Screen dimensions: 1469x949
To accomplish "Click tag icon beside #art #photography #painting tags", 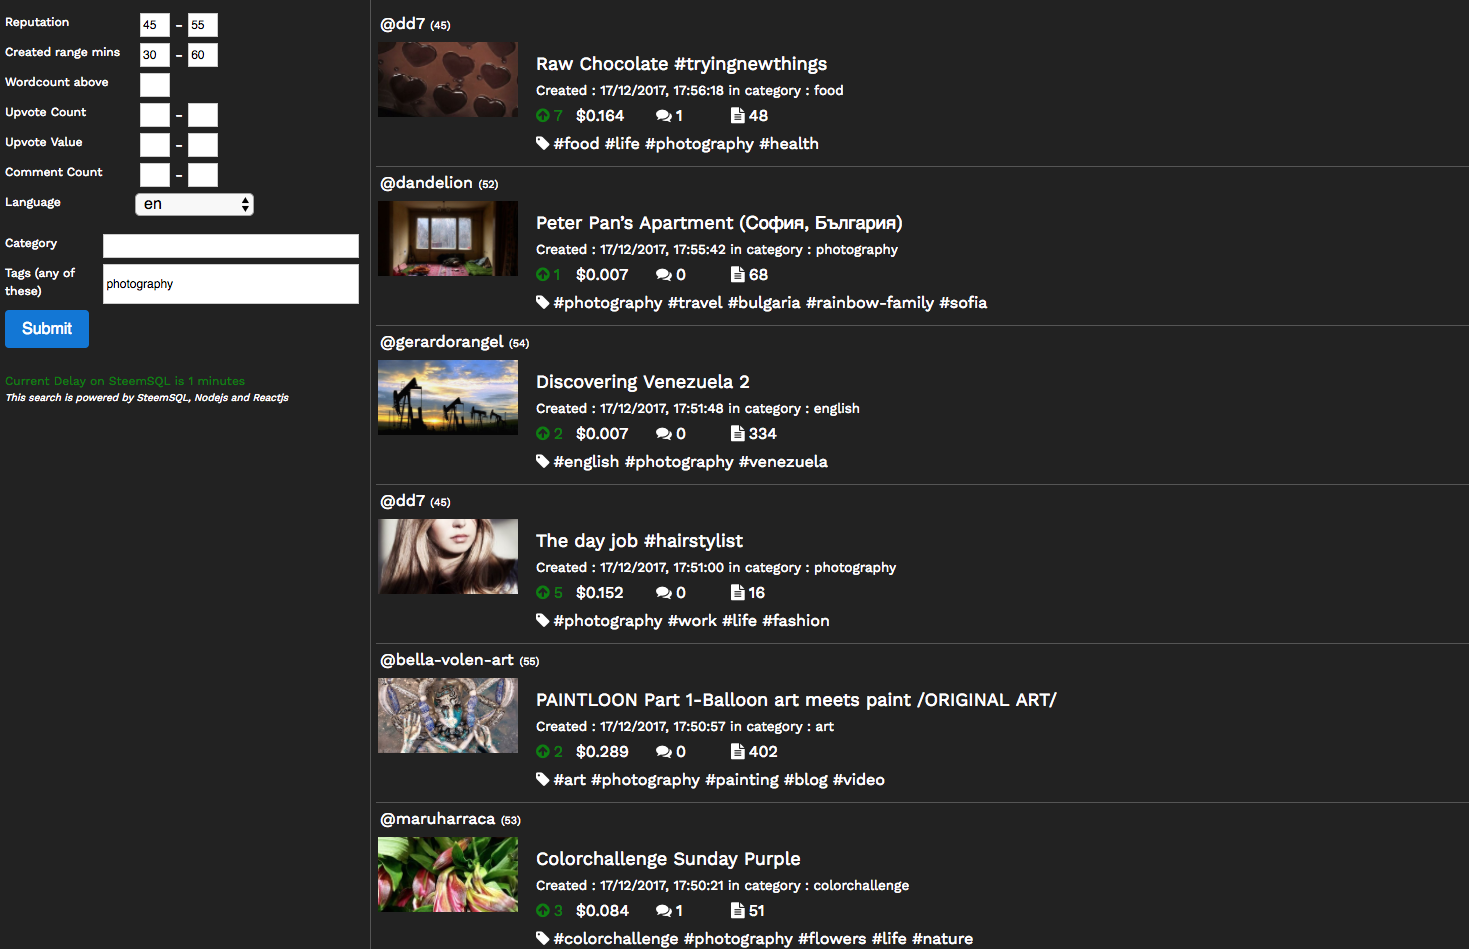I will click(x=543, y=779).
